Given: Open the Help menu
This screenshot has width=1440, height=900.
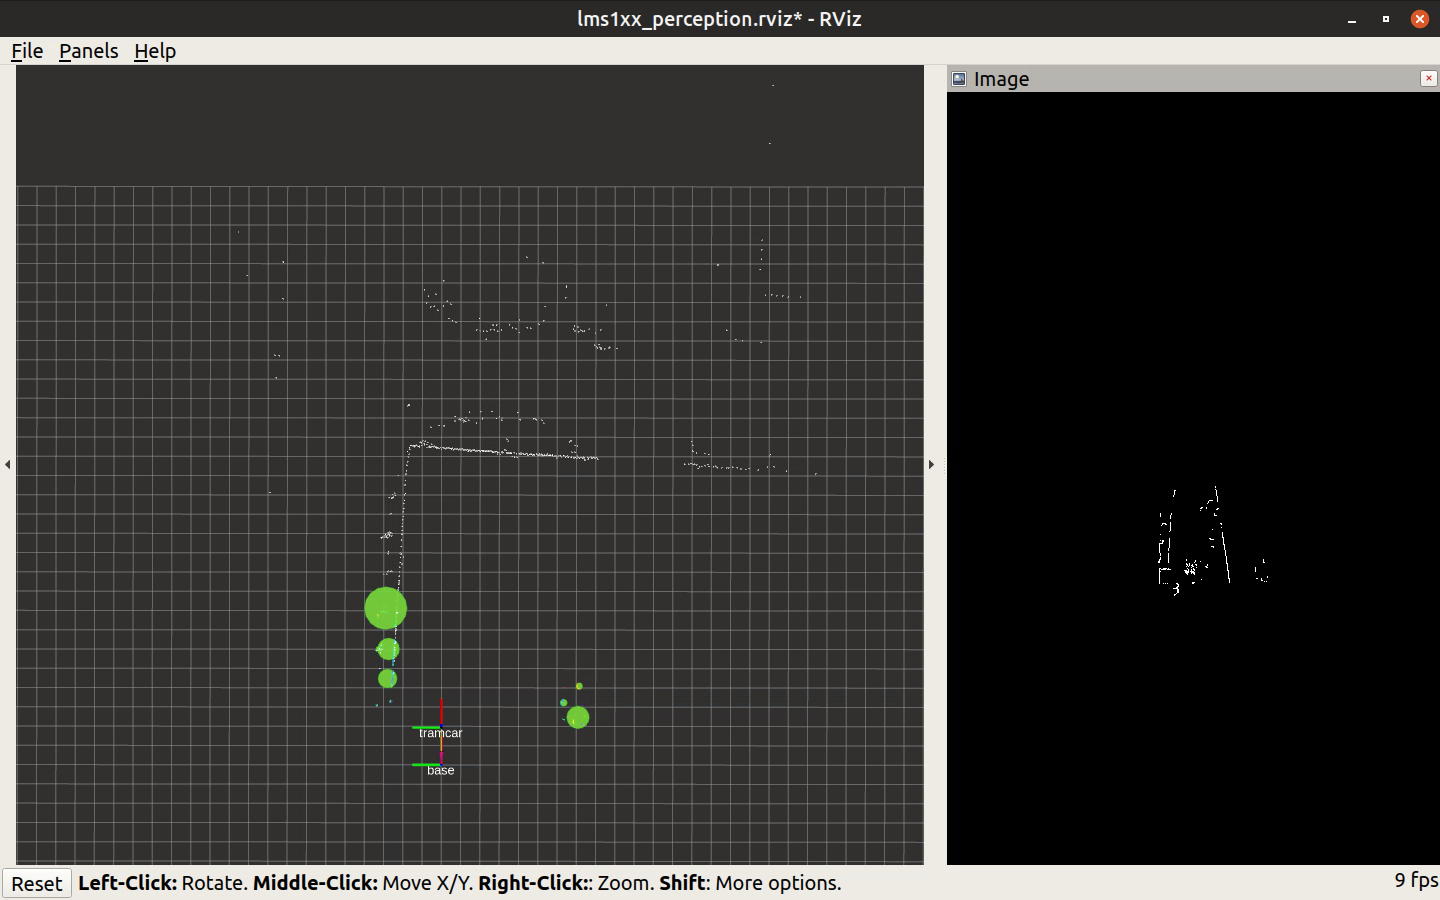Looking at the screenshot, I should click(155, 51).
